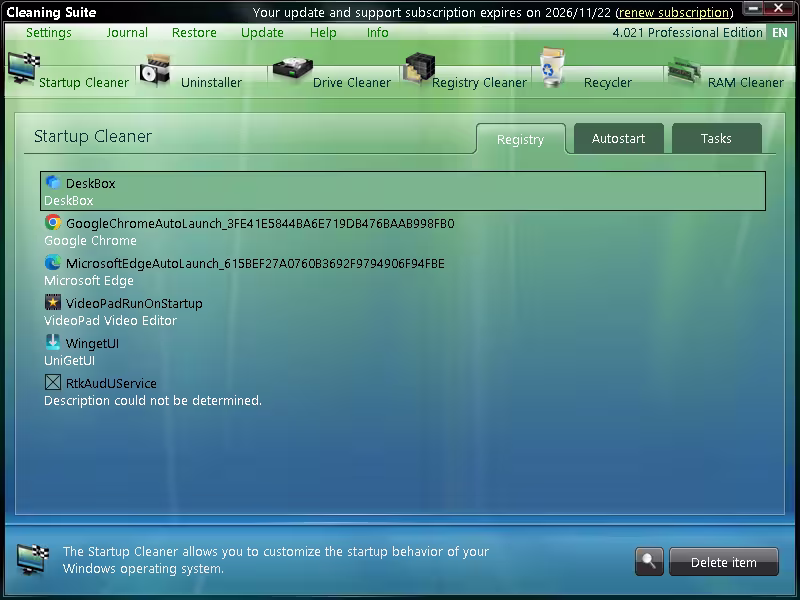The image size is (800, 600).
Task: Select the Registry Cleaner label
Action: 479,82
